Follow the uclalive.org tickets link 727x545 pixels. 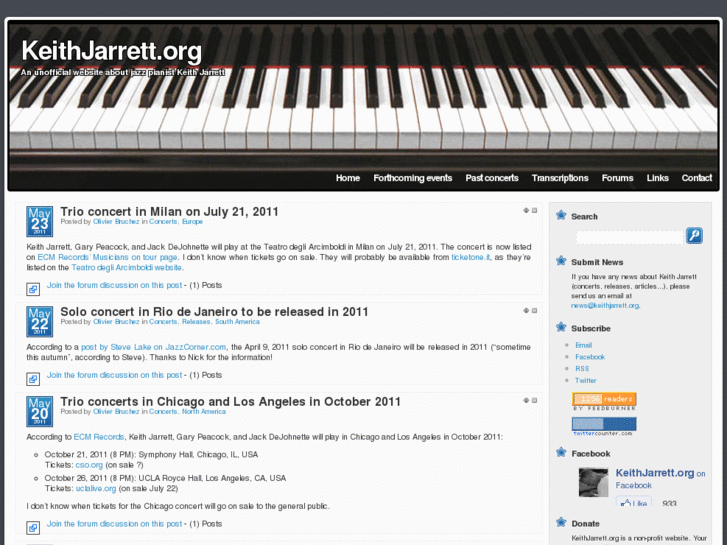(x=96, y=489)
